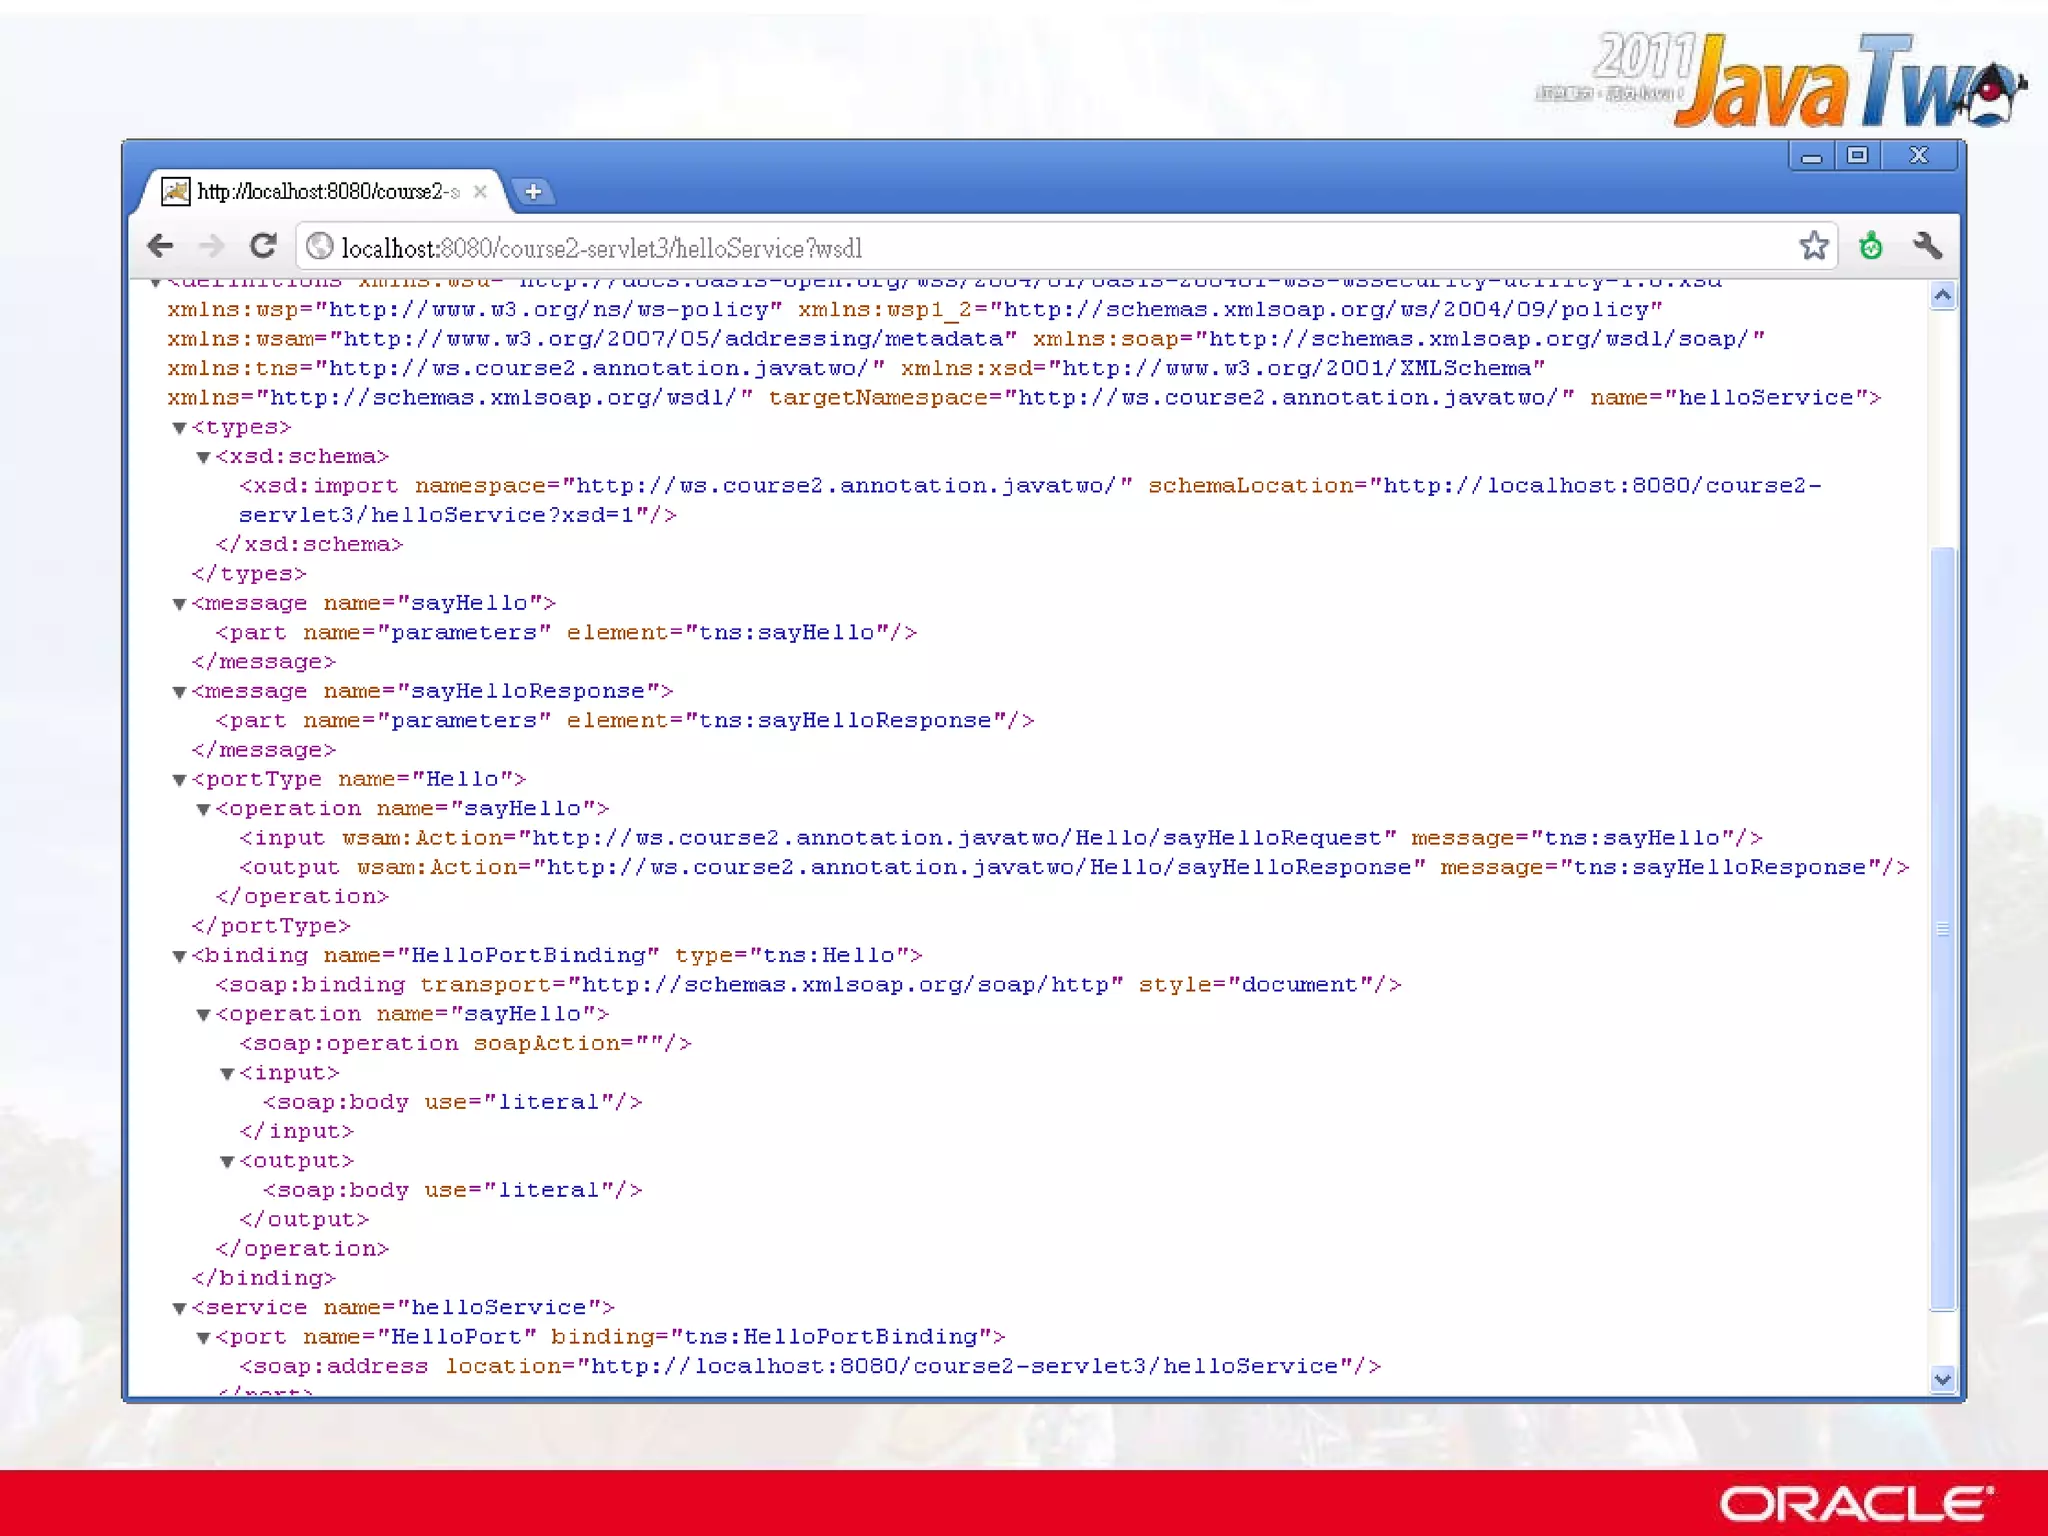
Task: Click the globe icon in the address bar
Action: tap(320, 246)
